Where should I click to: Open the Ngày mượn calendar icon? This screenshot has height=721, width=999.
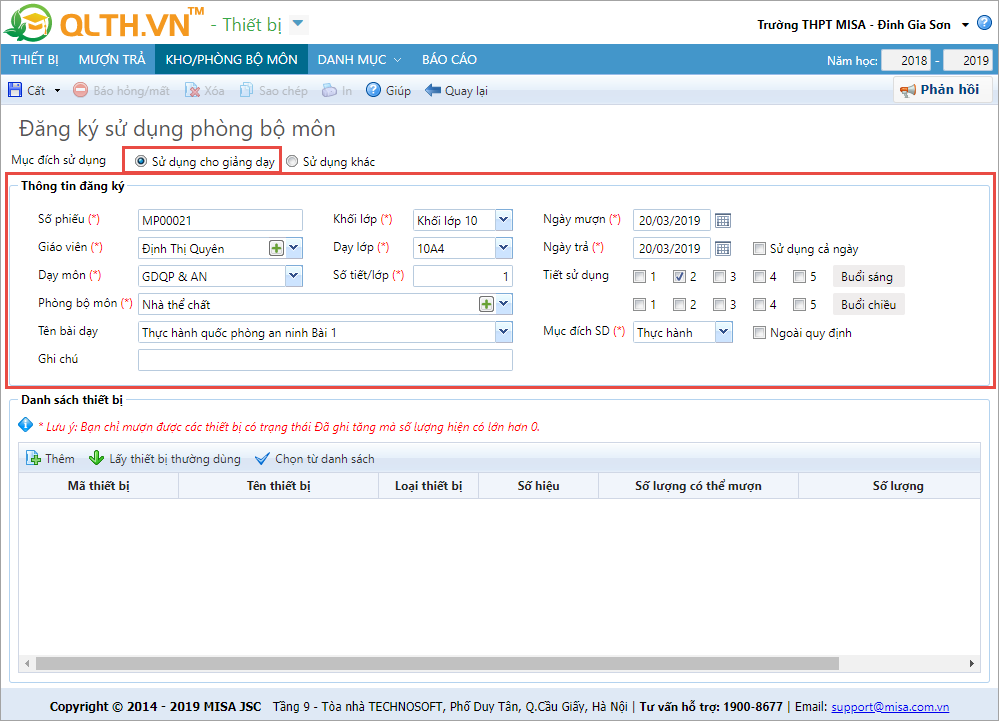pos(722,220)
